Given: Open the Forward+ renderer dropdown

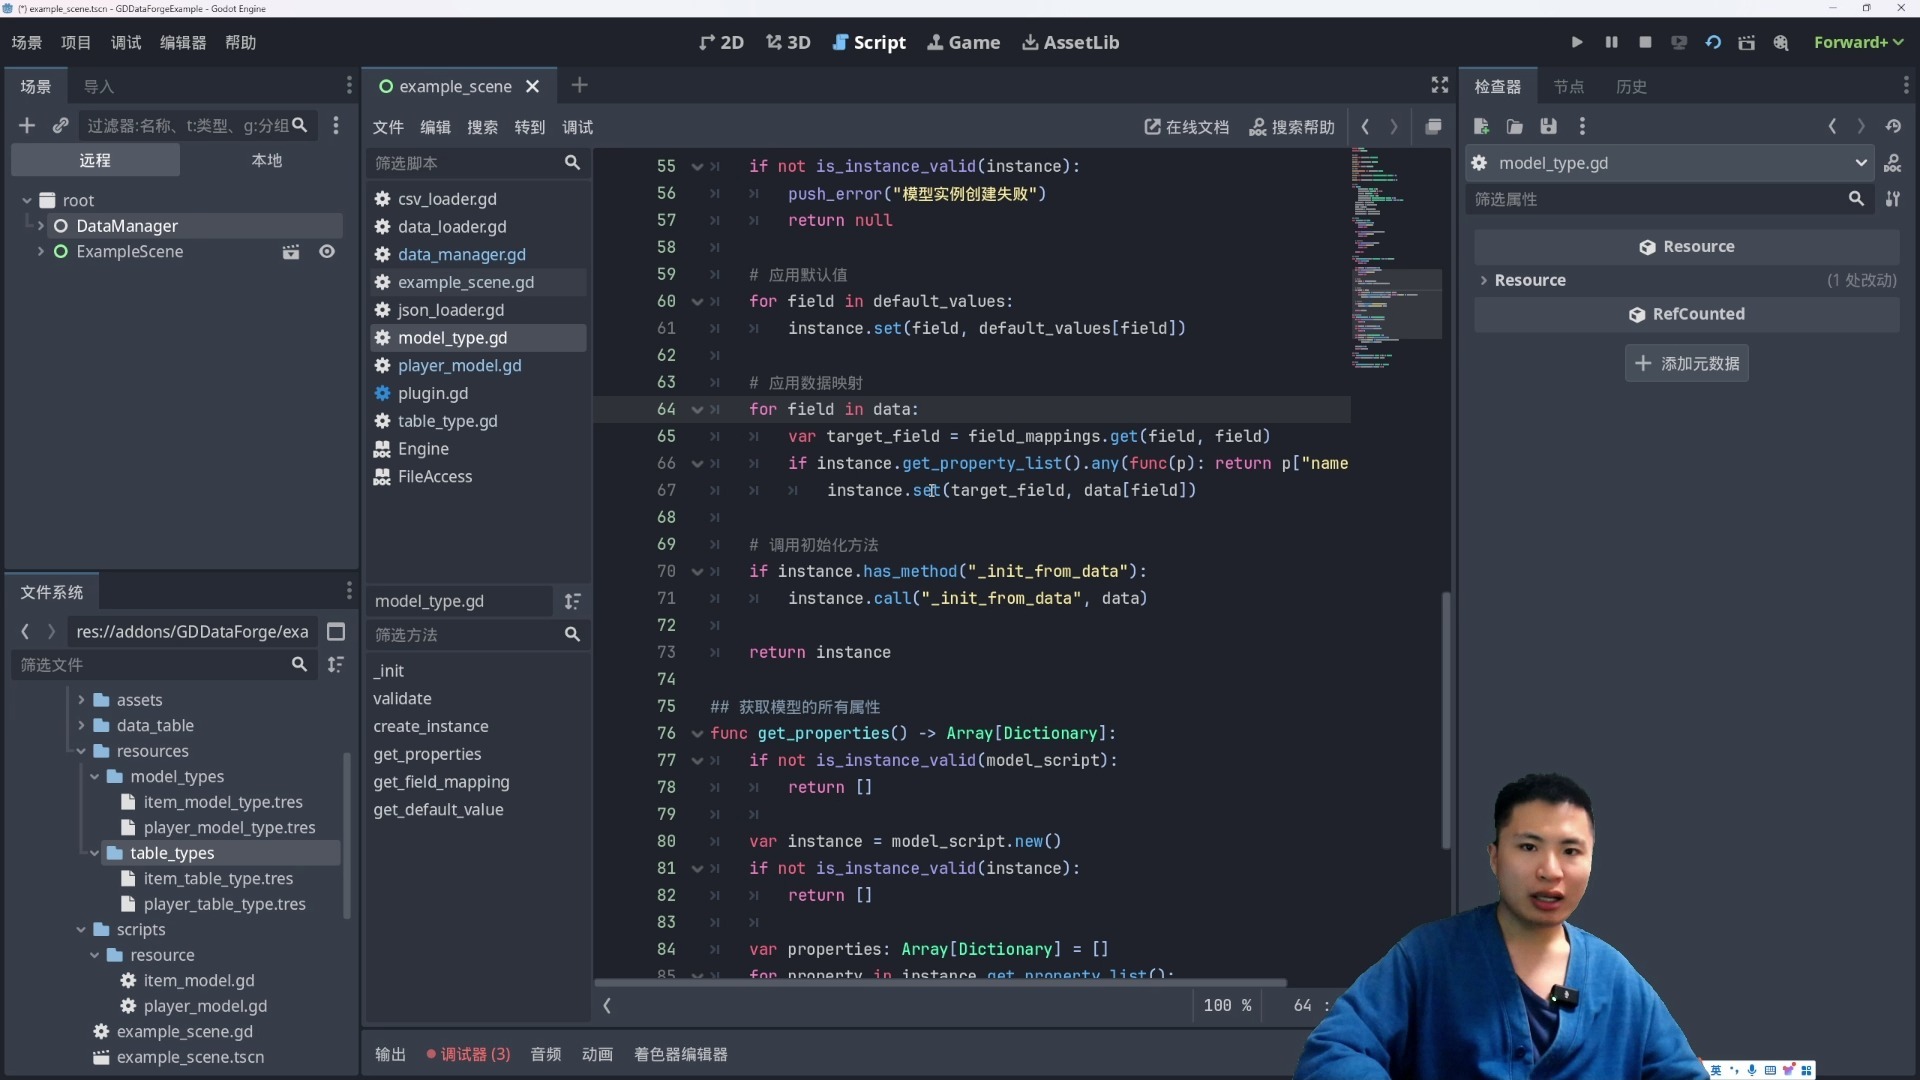Looking at the screenshot, I should tap(1858, 42).
